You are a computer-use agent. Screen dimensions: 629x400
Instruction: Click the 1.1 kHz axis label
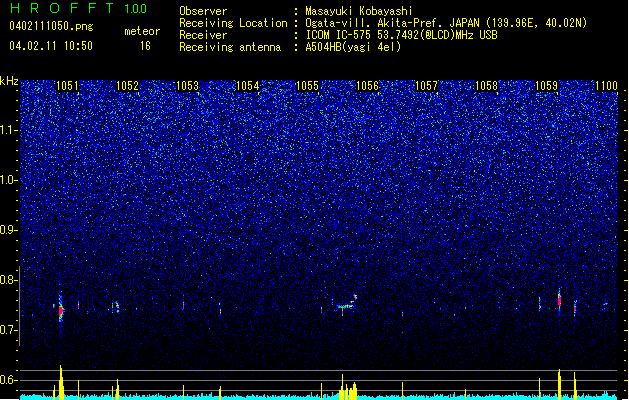click(x=9, y=130)
